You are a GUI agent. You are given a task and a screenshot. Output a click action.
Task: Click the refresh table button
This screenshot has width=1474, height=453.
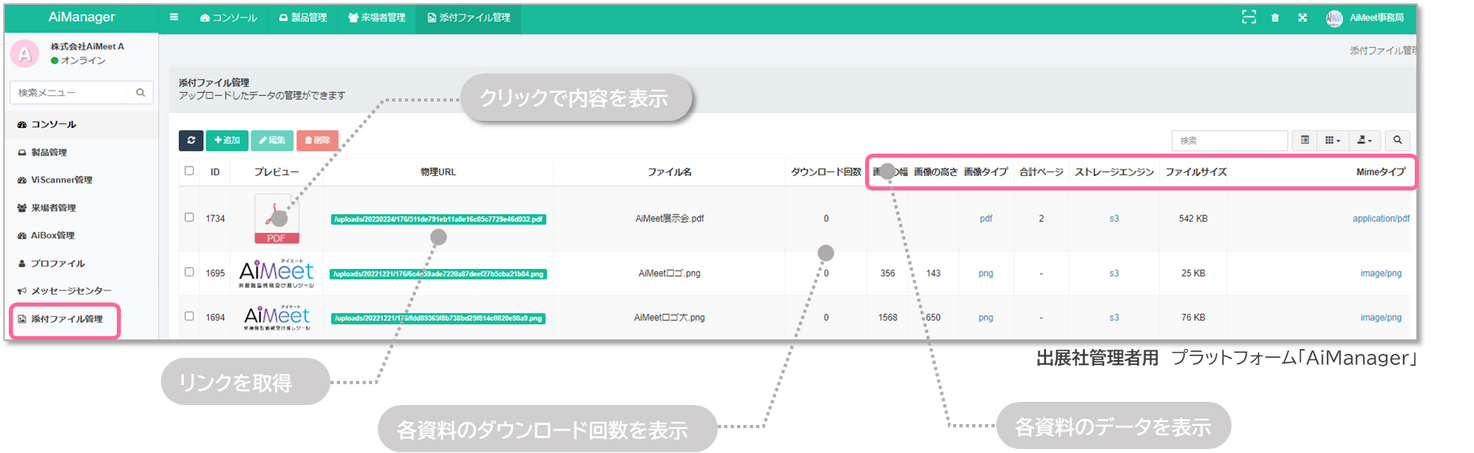click(x=191, y=141)
